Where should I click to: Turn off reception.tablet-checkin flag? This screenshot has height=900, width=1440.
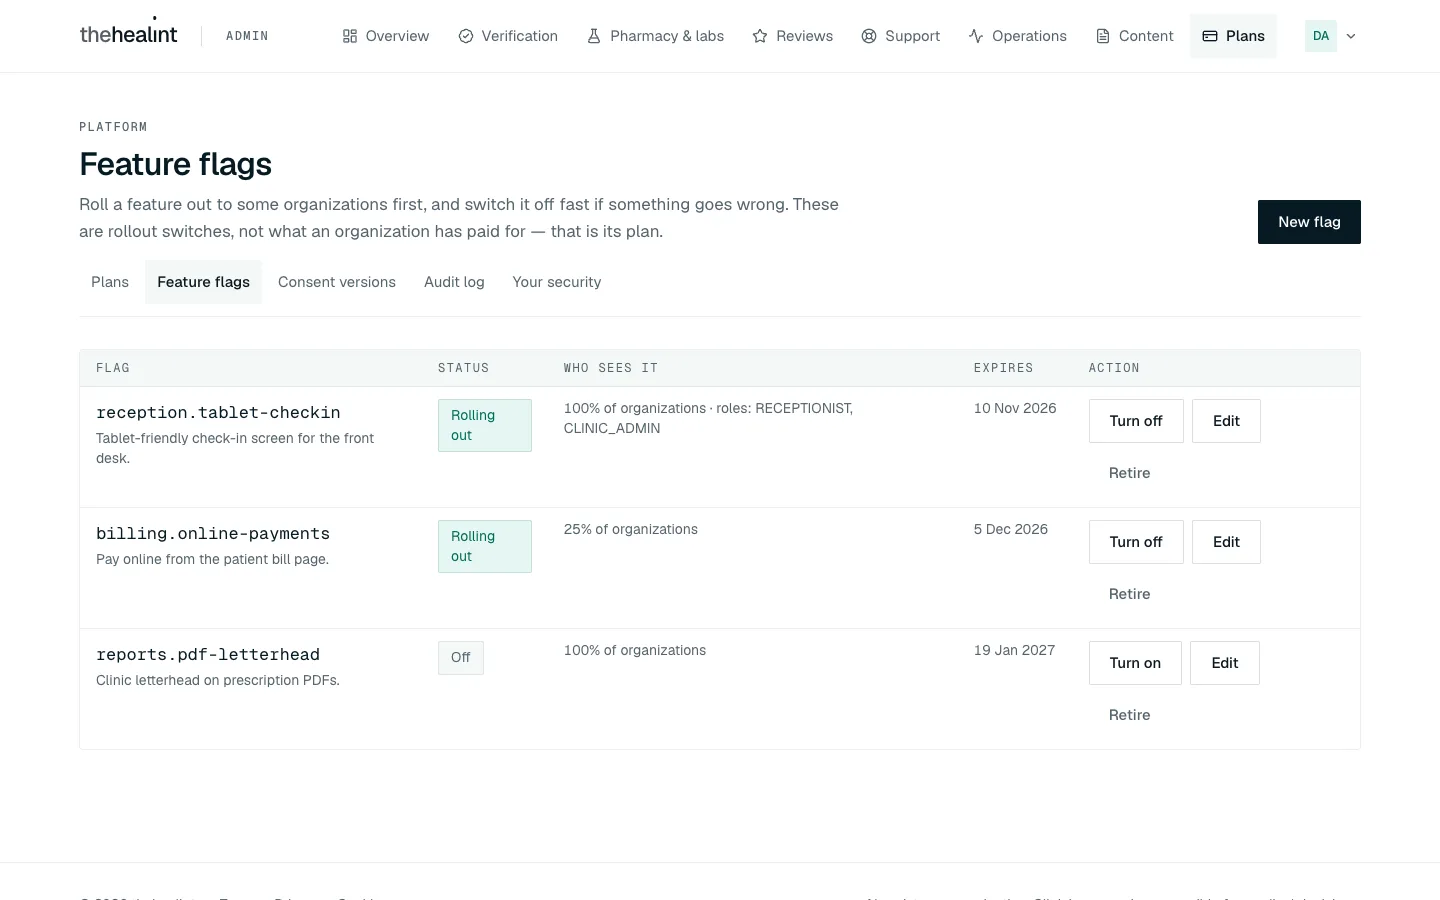pos(1136,421)
